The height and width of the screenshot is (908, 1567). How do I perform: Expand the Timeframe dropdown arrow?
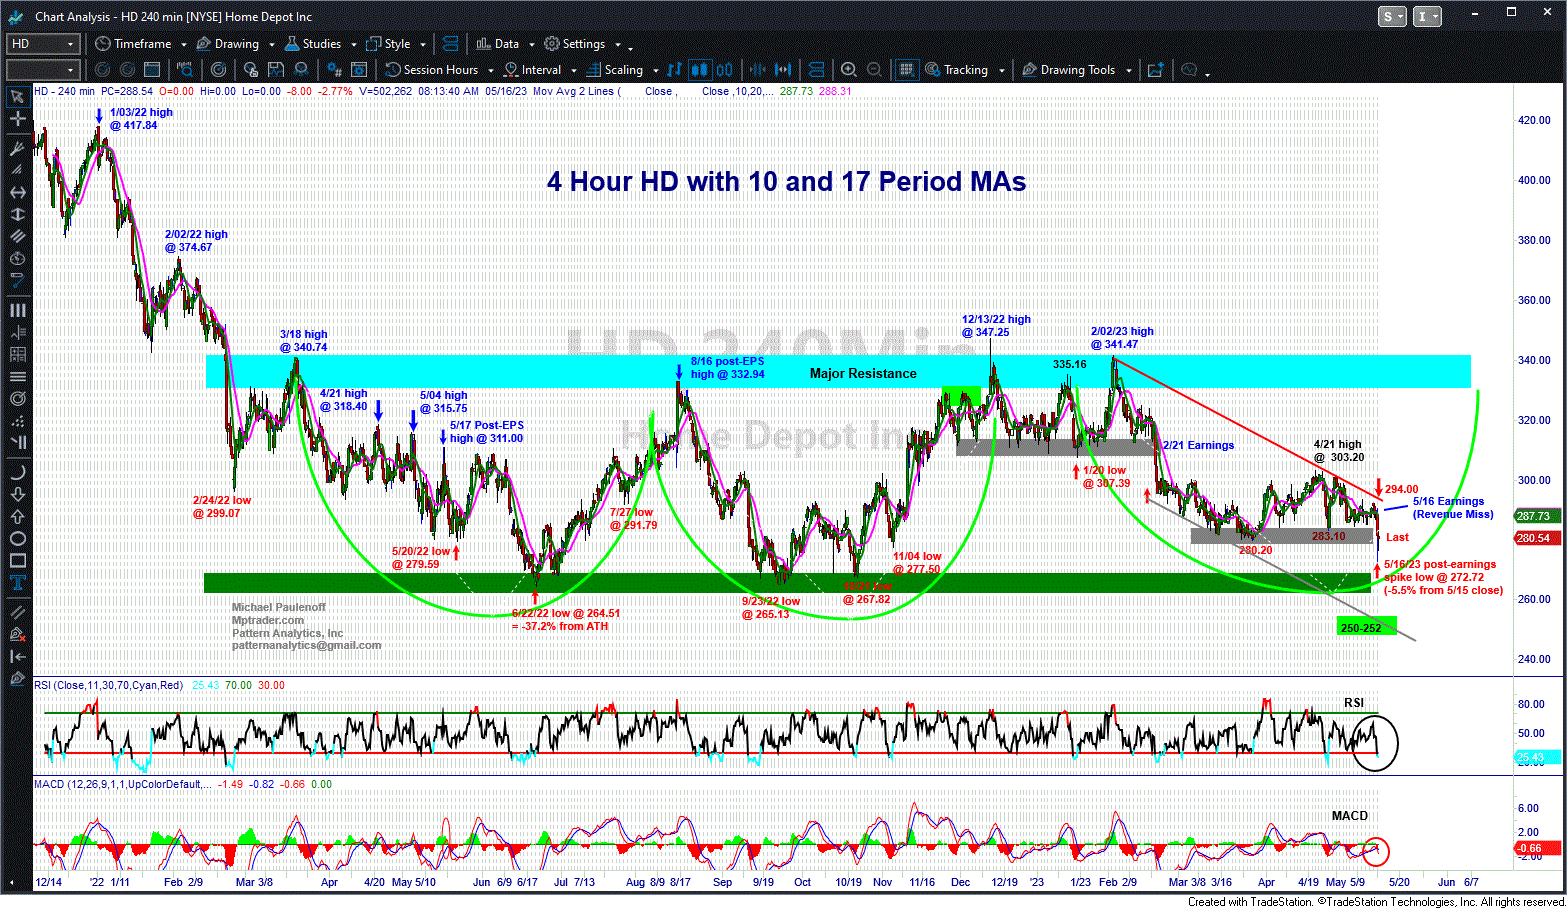[184, 45]
